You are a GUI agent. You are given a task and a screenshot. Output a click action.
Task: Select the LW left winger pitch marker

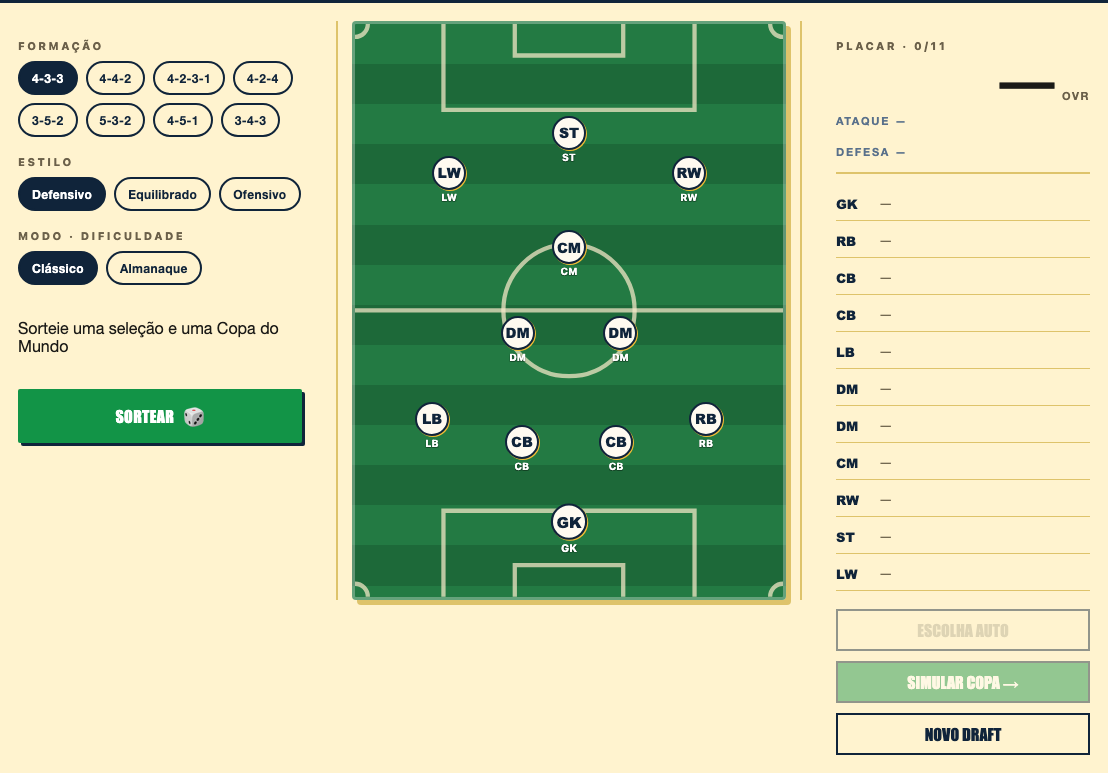pyautogui.click(x=449, y=173)
